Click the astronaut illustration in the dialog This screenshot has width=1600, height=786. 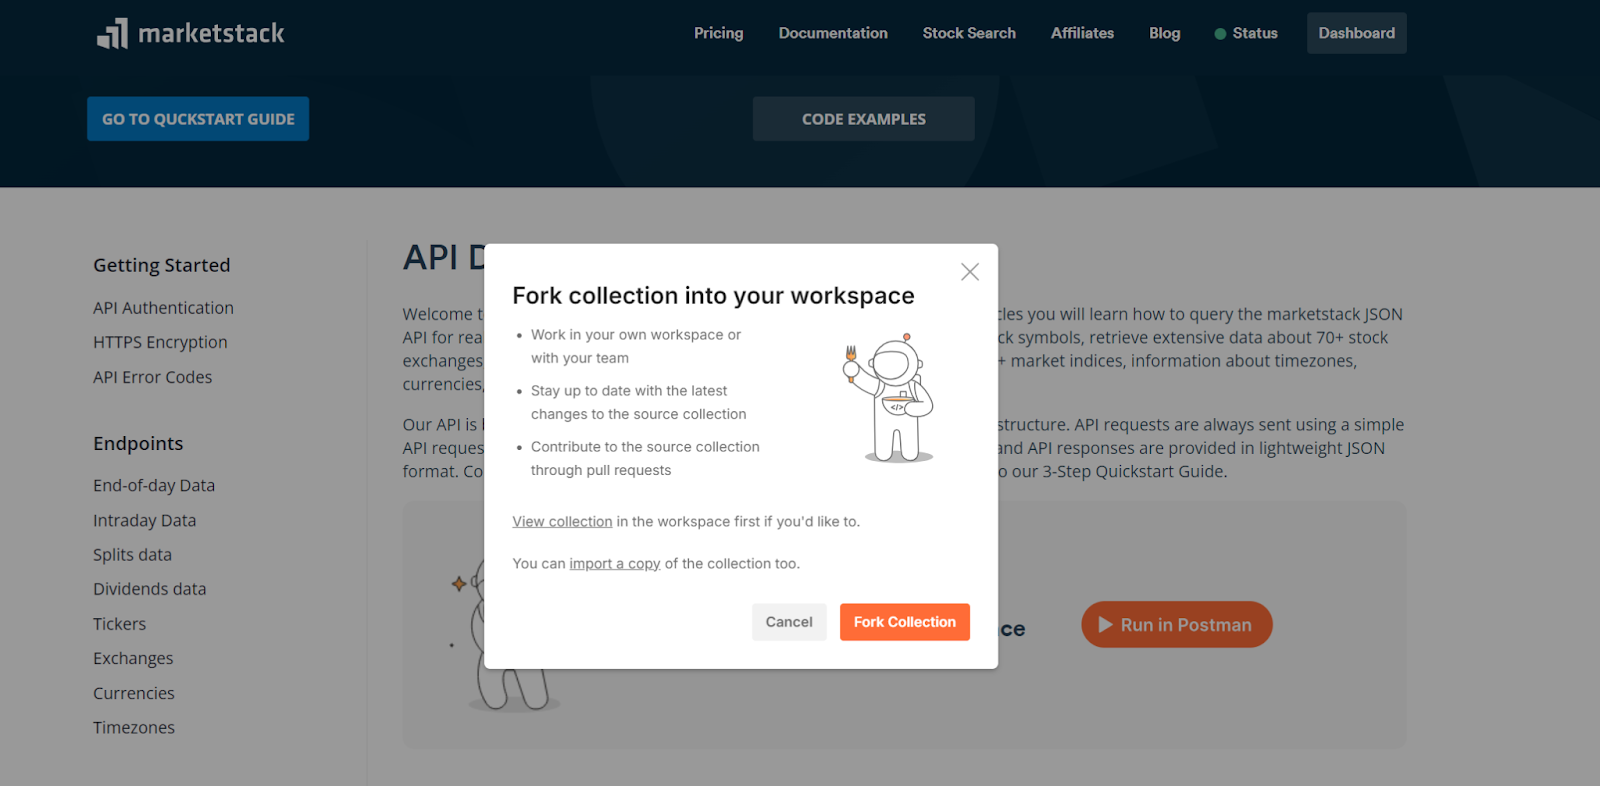click(x=890, y=398)
